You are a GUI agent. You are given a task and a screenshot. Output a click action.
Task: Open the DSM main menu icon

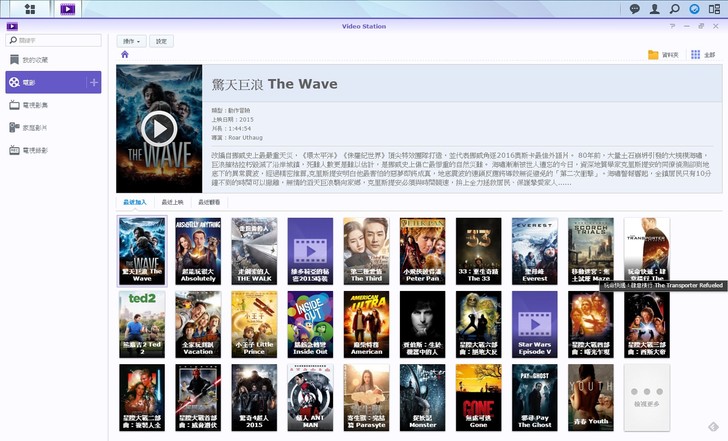click(30, 9)
